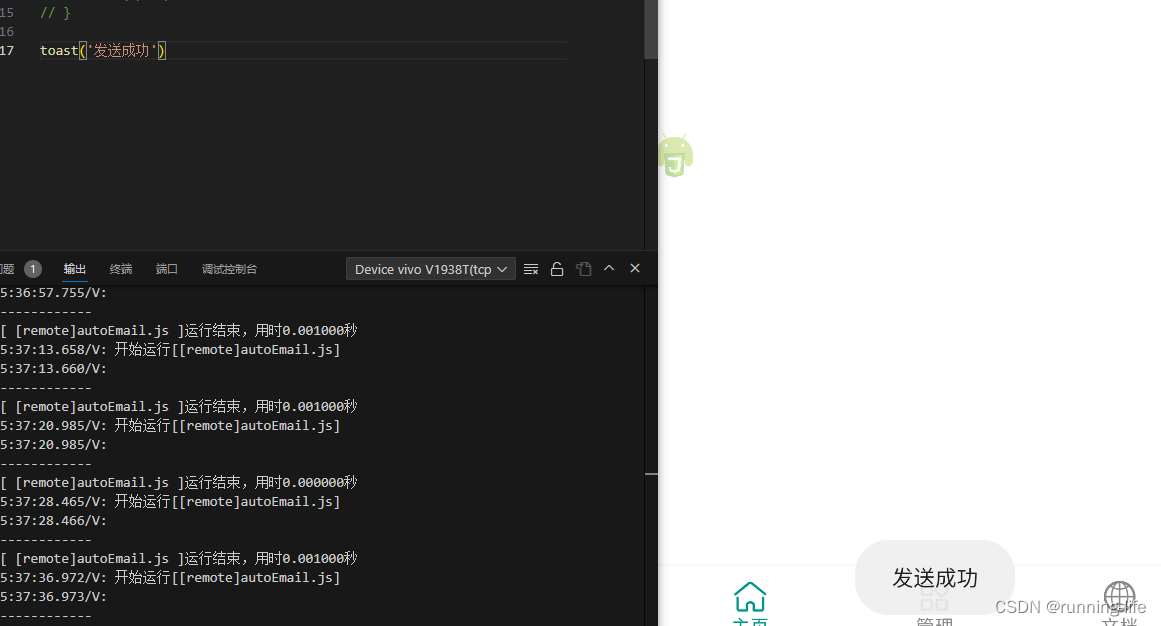Click the green Android robot icon

click(675, 154)
